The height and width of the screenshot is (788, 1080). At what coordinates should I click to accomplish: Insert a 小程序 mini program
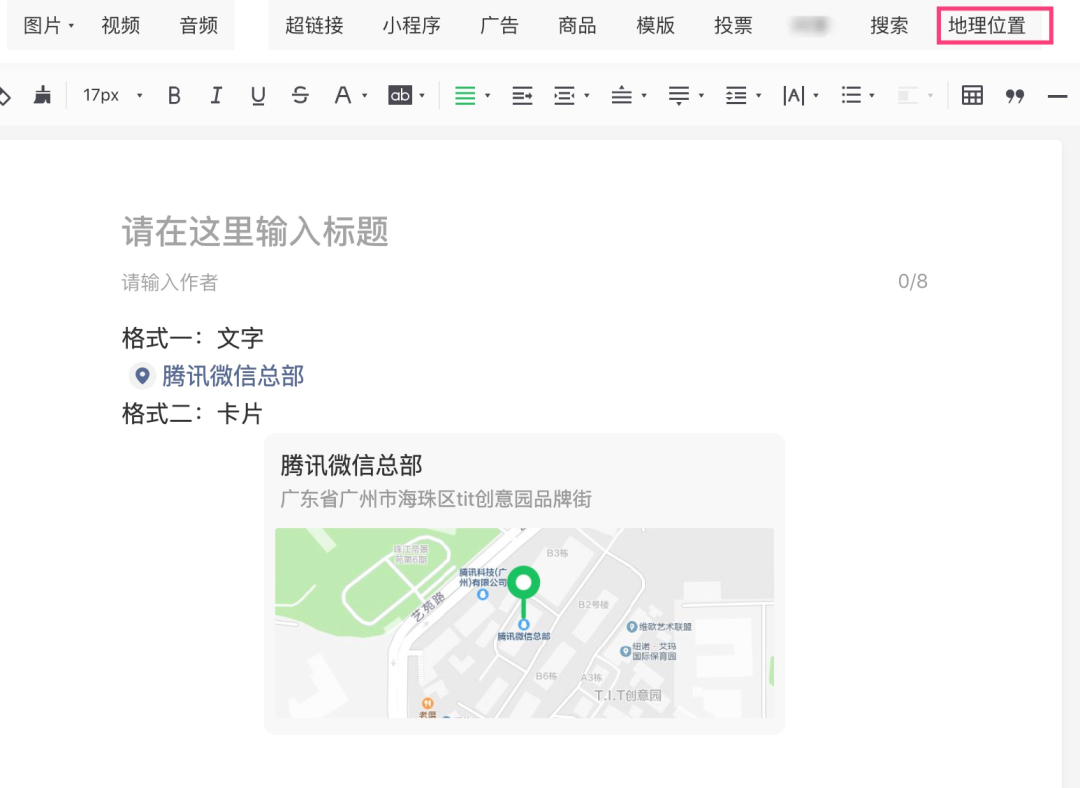412,25
